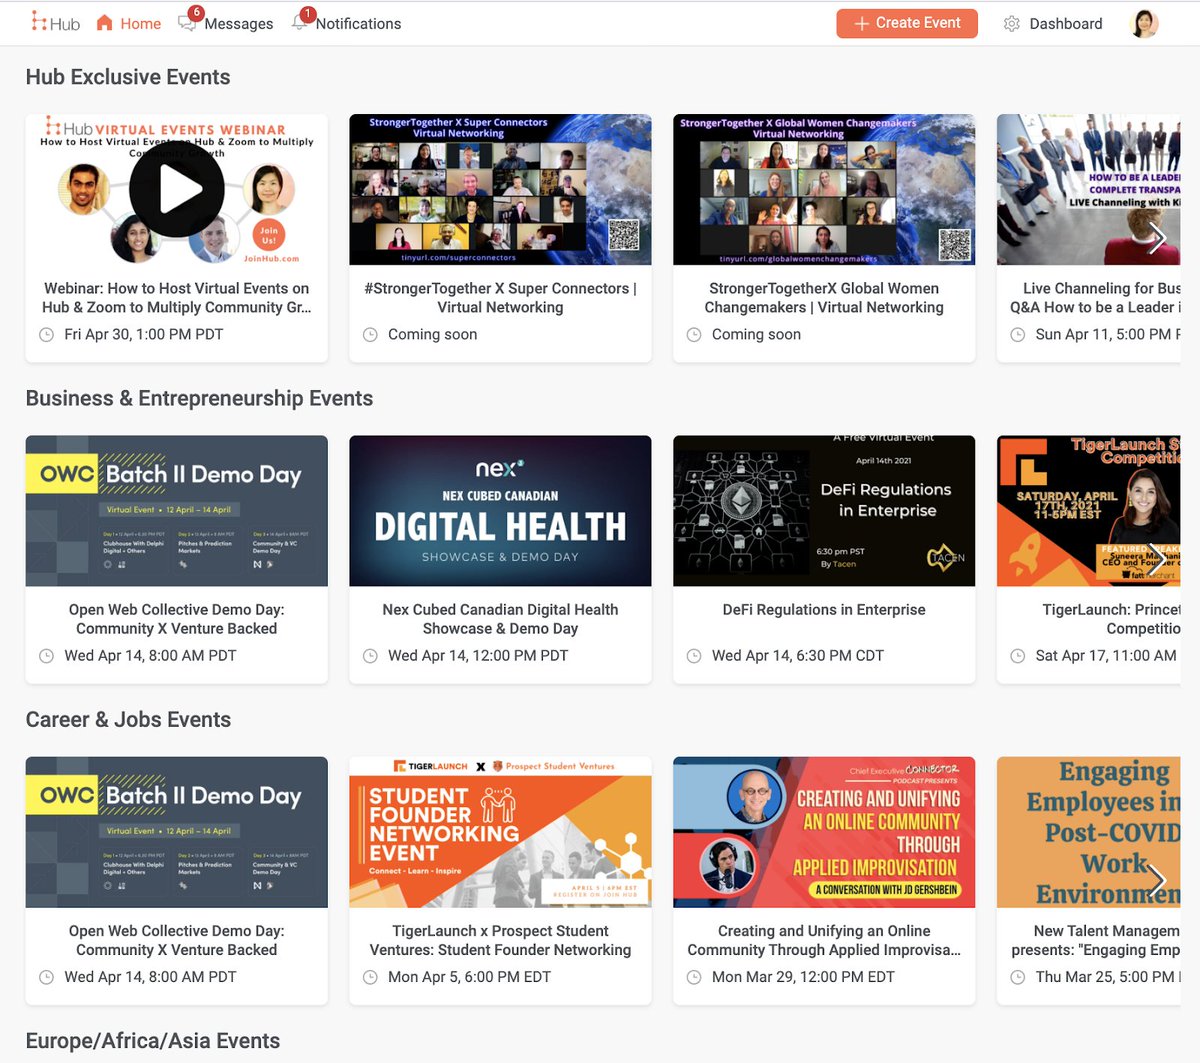Open Student Founder Networking Event thumbnail
Viewport: 1200px width, 1063px height.
(x=500, y=832)
